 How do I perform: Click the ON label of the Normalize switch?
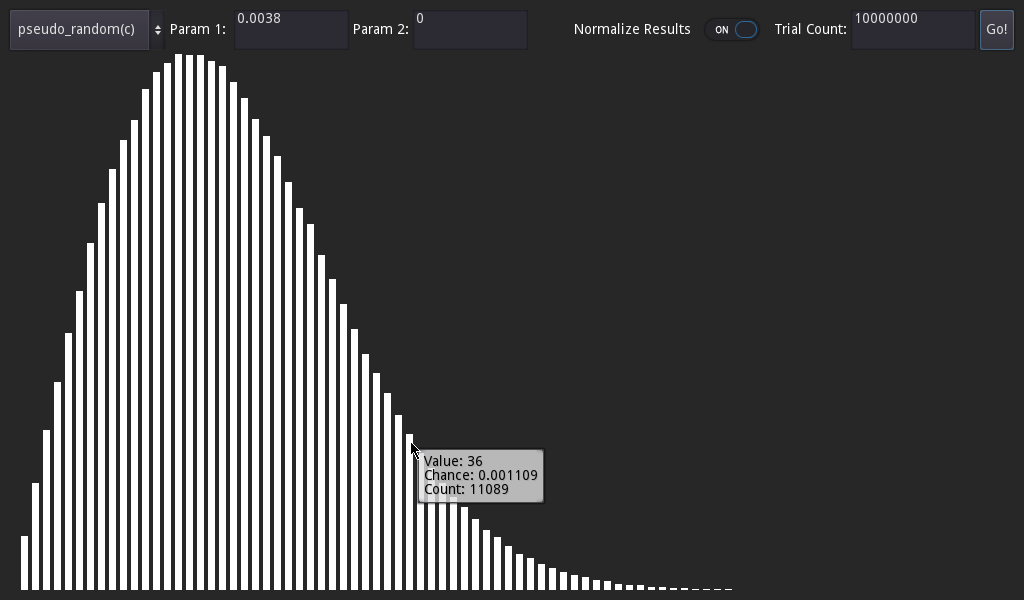[x=721, y=30]
